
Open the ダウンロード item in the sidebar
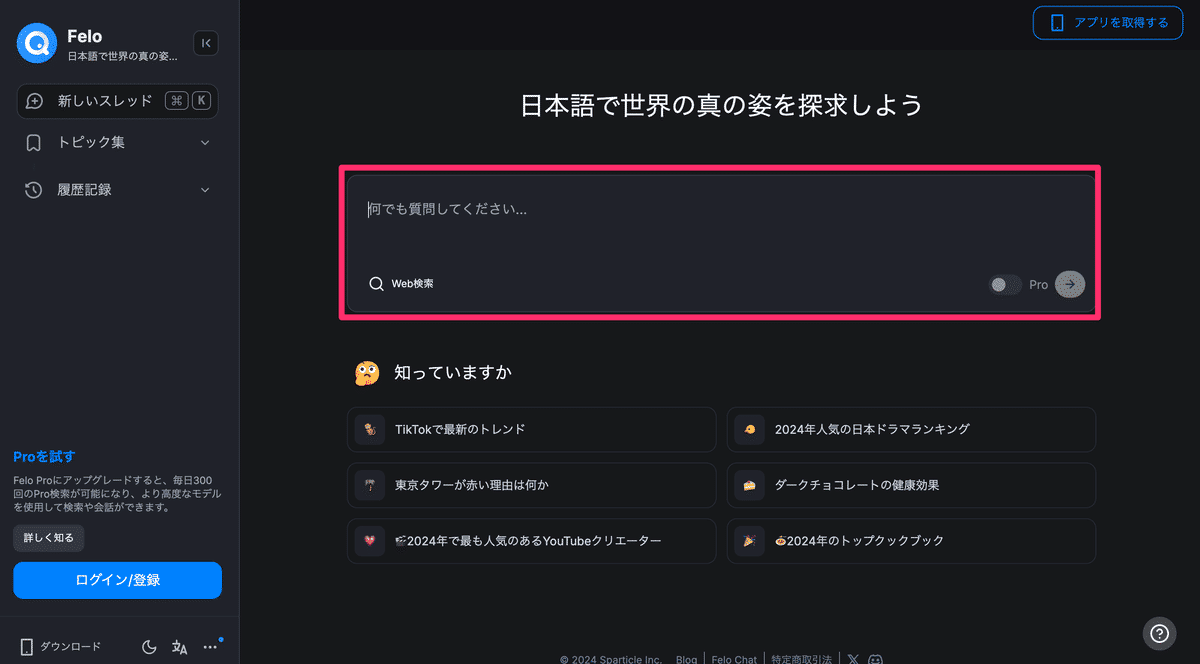[x=61, y=647]
